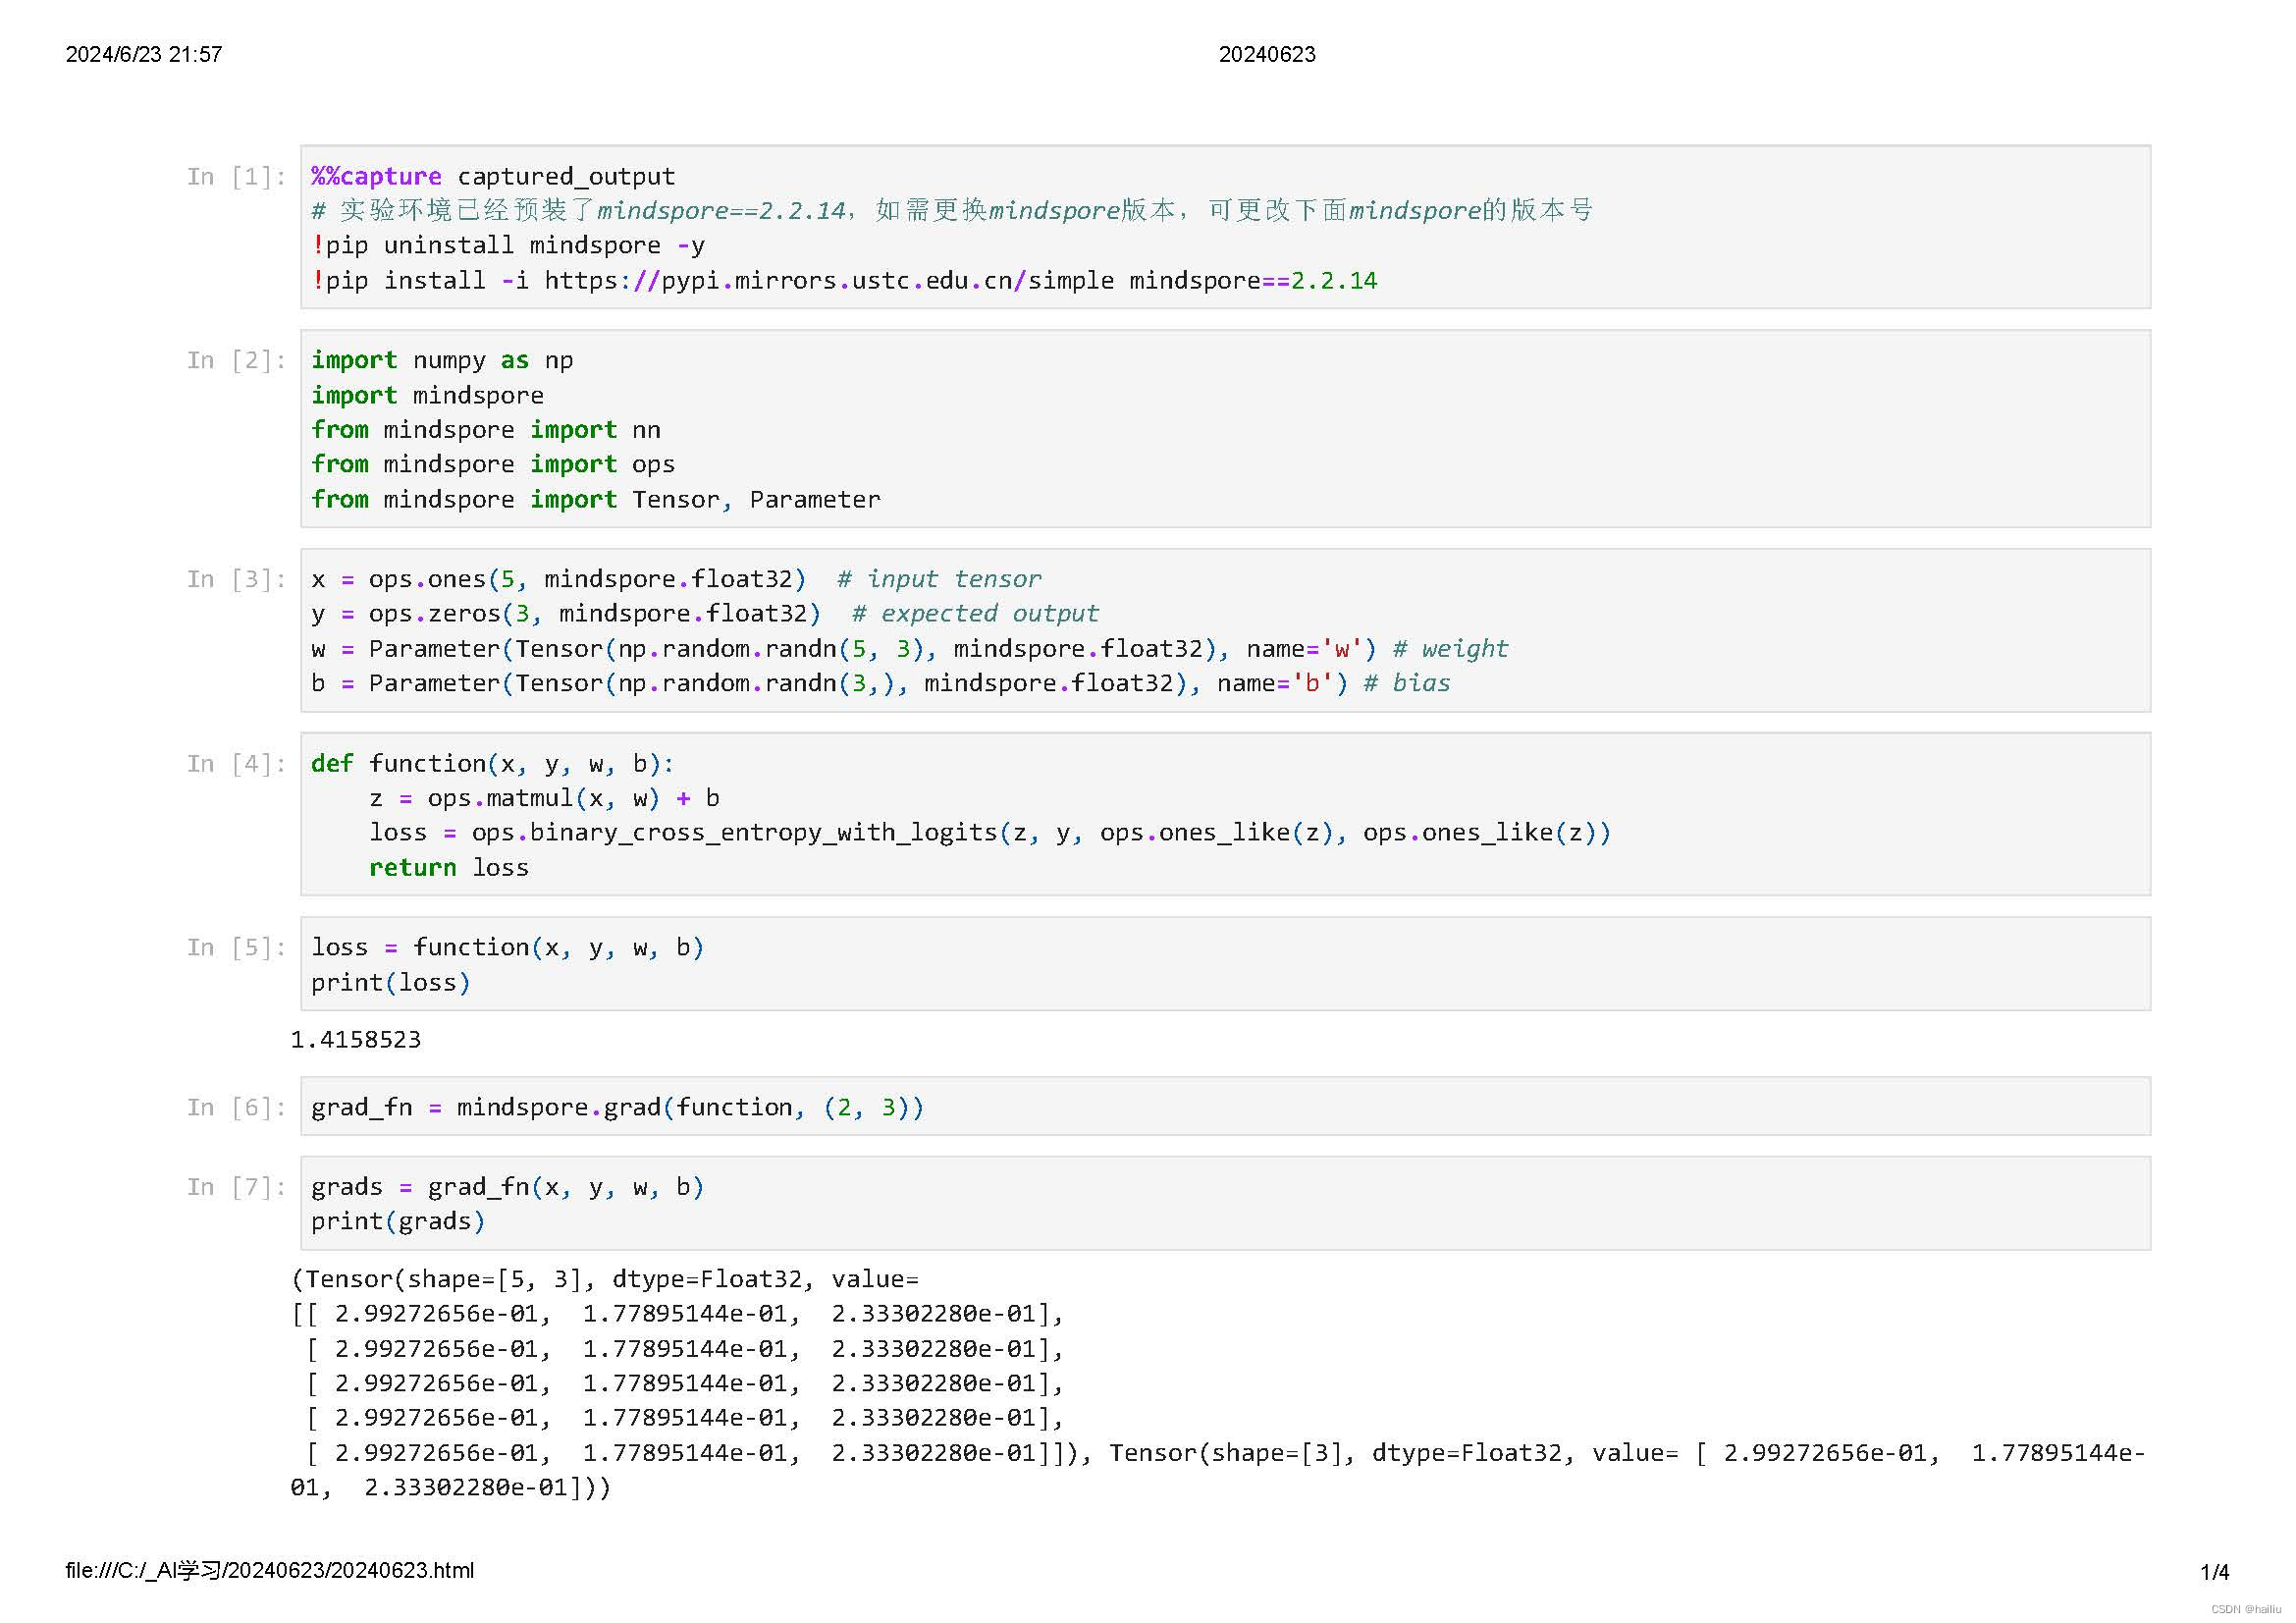This screenshot has width=2296, height=1623.
Task: Click the import numpy as np line
Action: [x=442, y=361]
